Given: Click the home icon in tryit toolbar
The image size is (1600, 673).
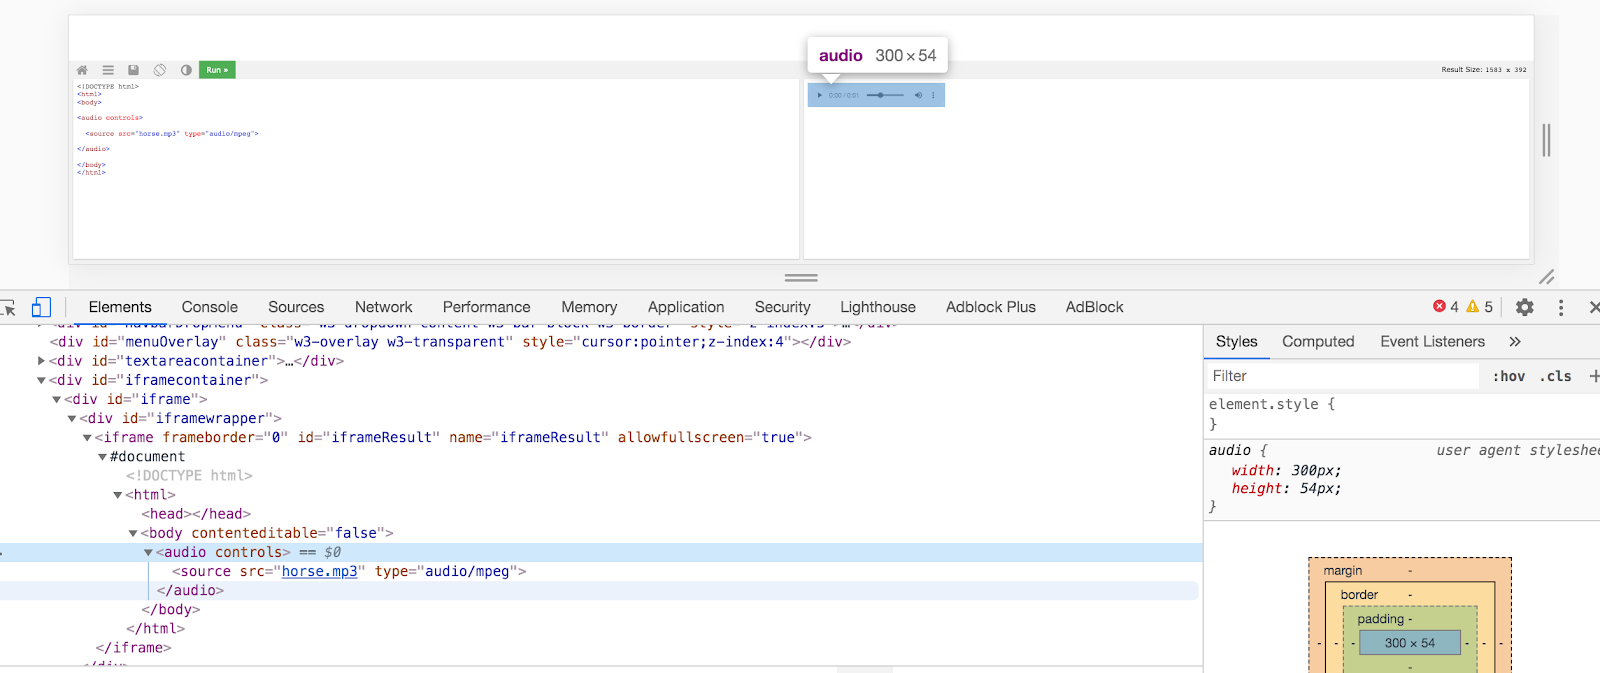Looking at the screenshot, I should pos(82,70).
